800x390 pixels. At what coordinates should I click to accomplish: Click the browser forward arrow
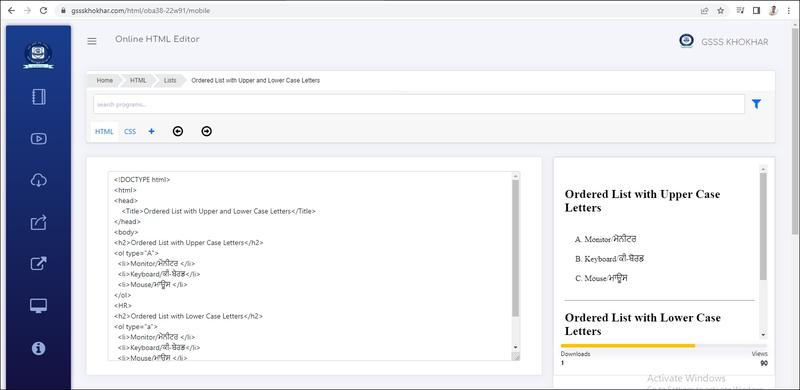pyautogui.click(x=27, y=10)
